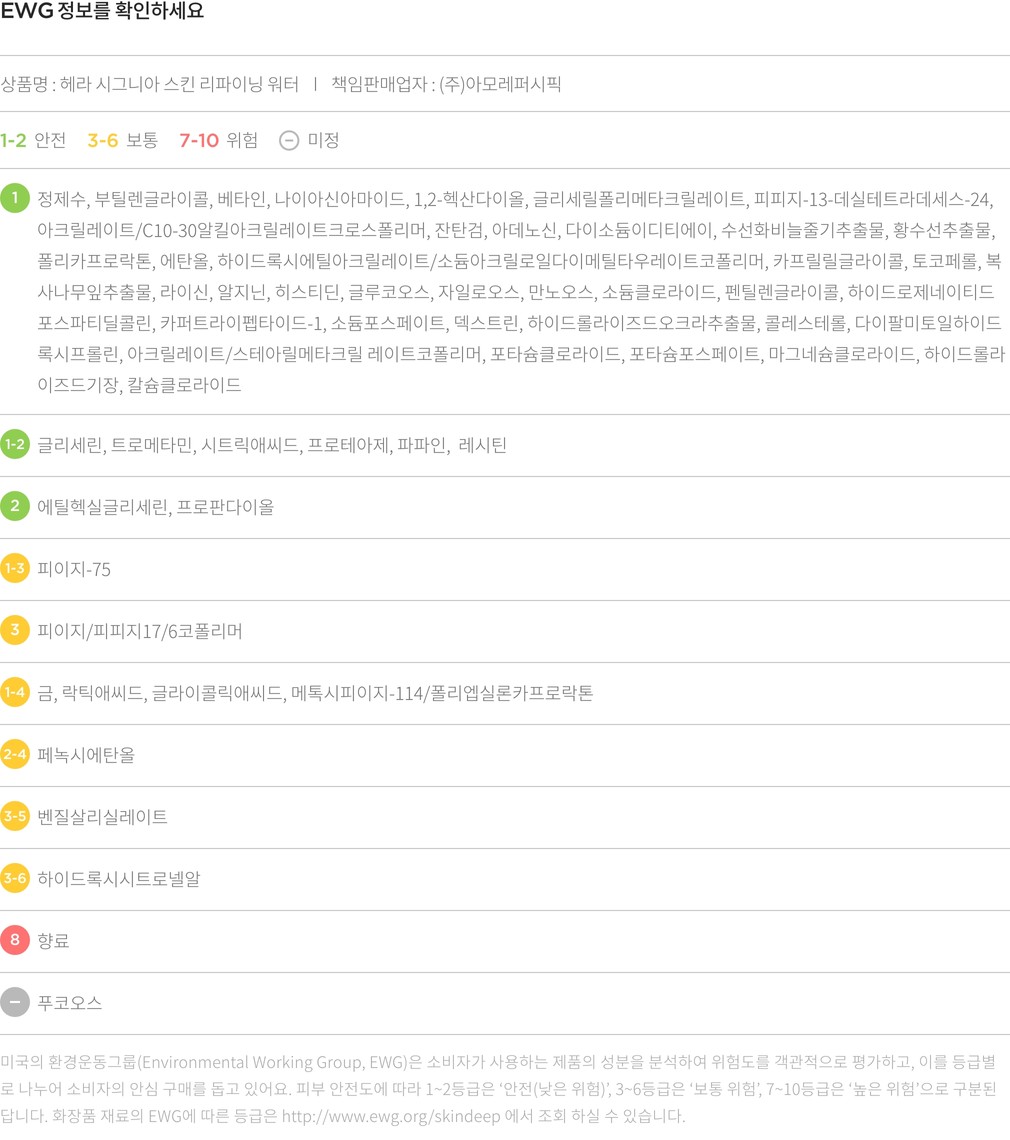This screenshot has width=1010, height=1140.
Task: Click the 3-6 보통 legend label
Action: point(122,140)
